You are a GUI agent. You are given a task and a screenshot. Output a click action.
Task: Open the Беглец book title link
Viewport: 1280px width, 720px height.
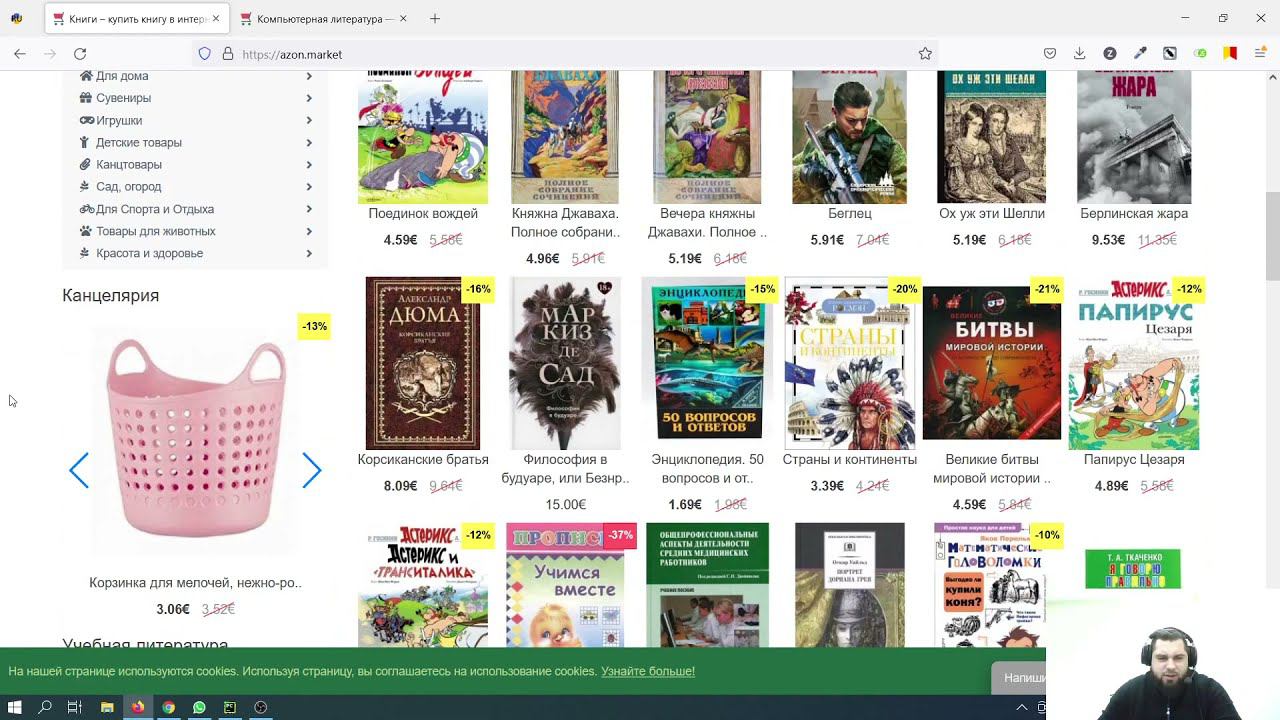[x=850, y=213]
